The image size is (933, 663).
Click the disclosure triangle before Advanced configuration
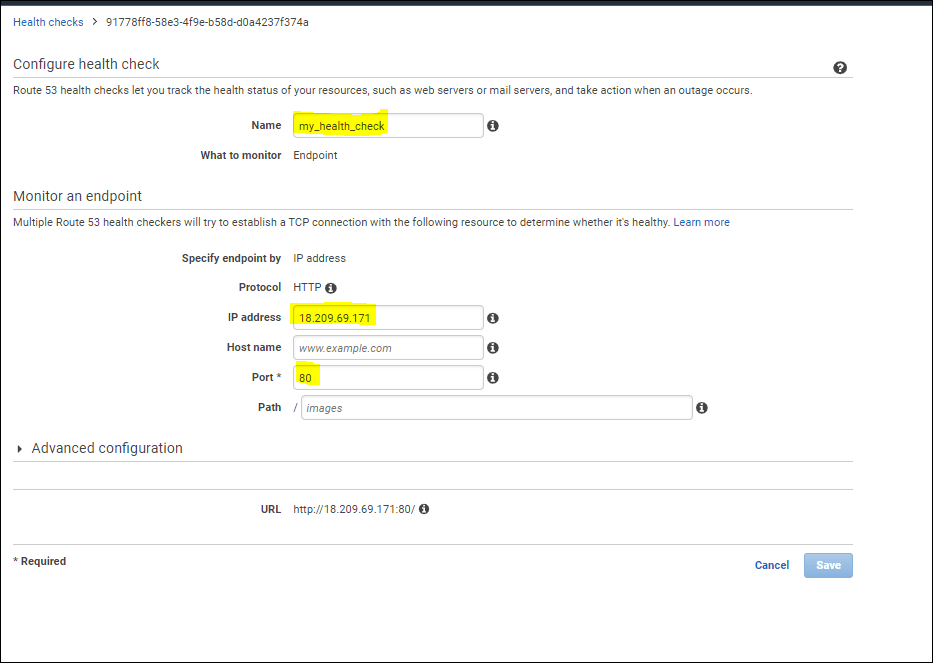19,448
